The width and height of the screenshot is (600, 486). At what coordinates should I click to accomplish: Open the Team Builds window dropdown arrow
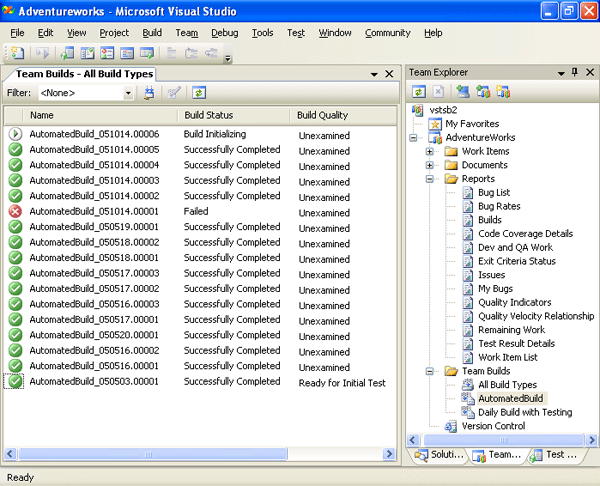374,74
